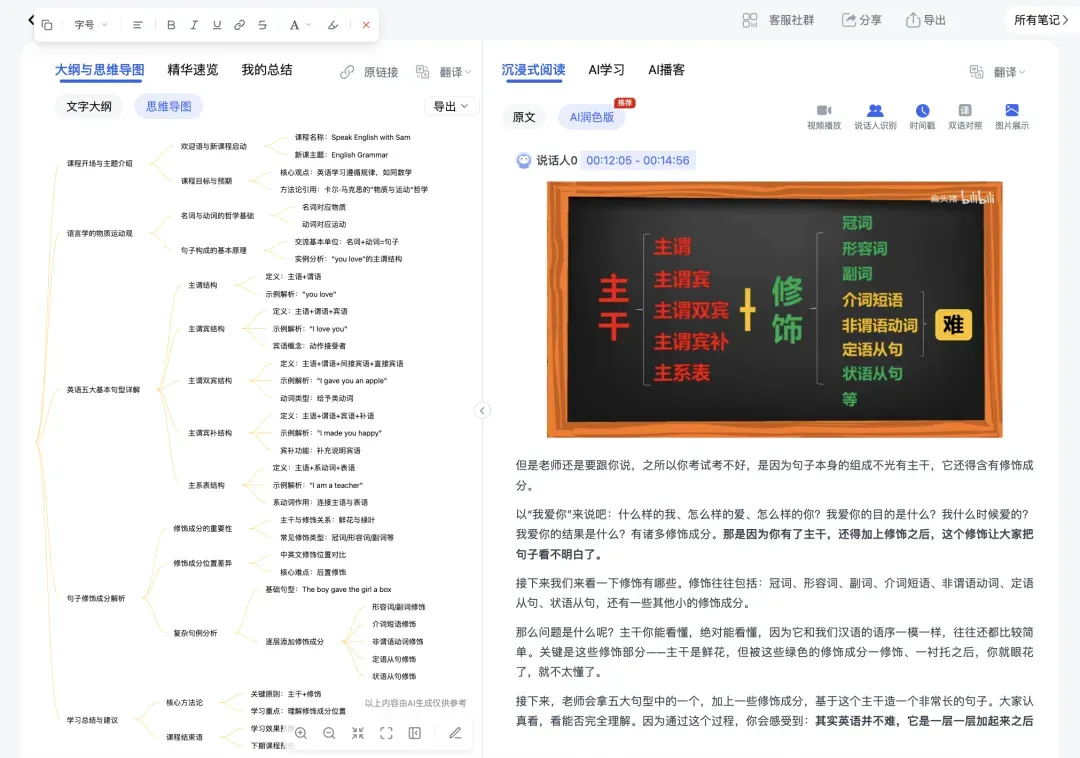Click node 课程名称: Speak English with Sam
This screenshot has height=758, width=1080.
pyautogui.click(x=353, y=138)
